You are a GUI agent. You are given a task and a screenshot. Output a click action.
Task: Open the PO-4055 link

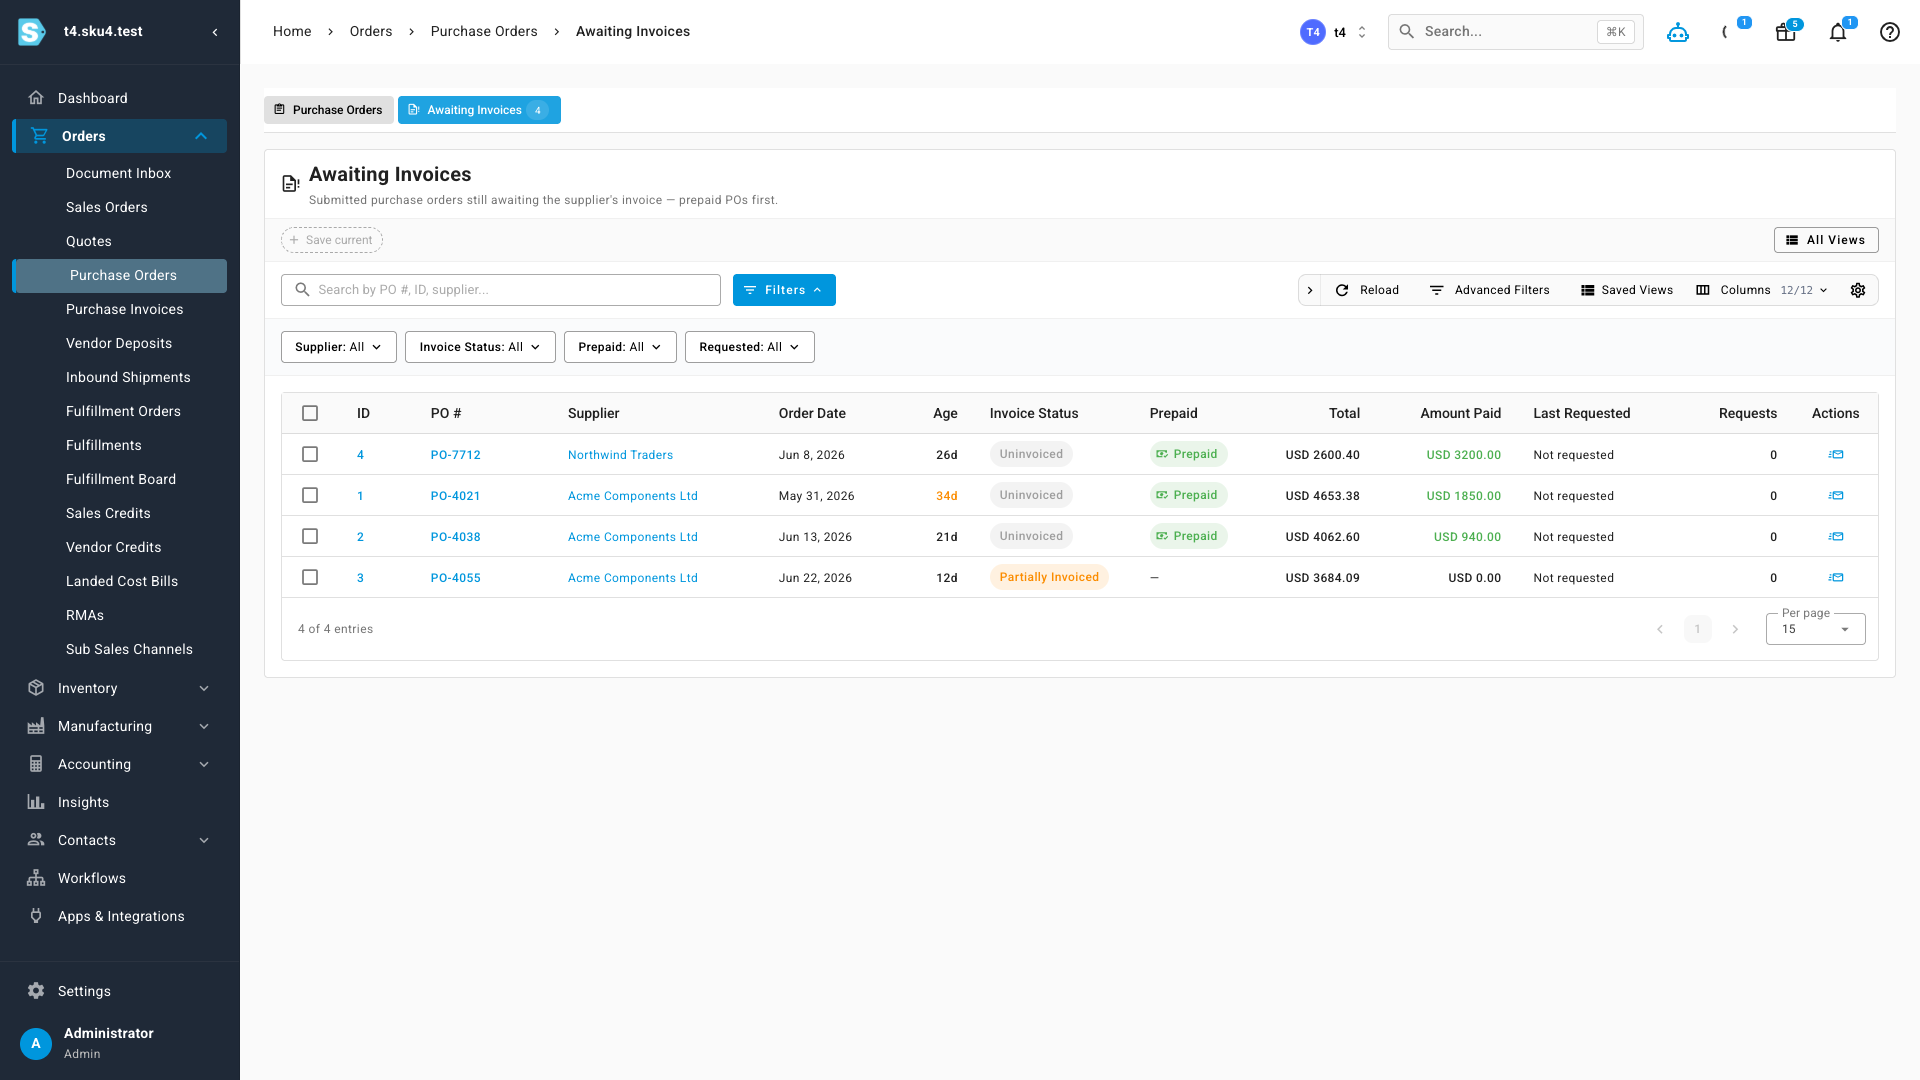[455, 578]
